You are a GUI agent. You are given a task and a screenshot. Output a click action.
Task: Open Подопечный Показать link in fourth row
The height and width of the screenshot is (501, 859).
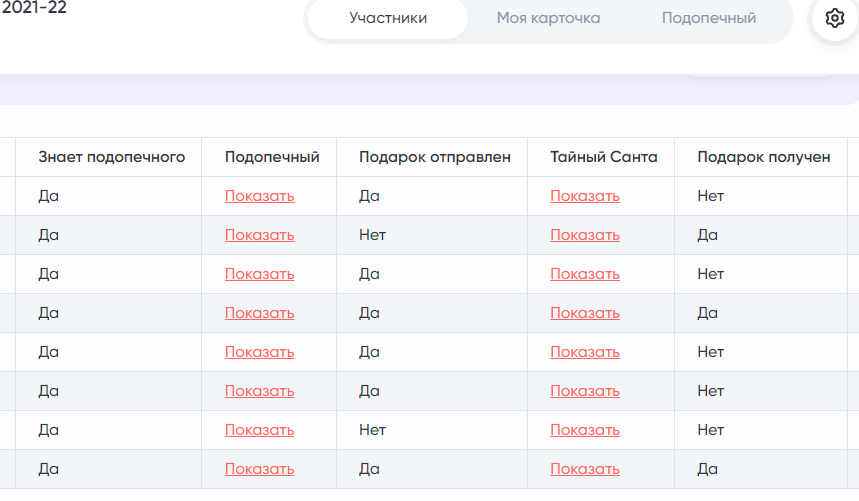[x=260, y=313]
